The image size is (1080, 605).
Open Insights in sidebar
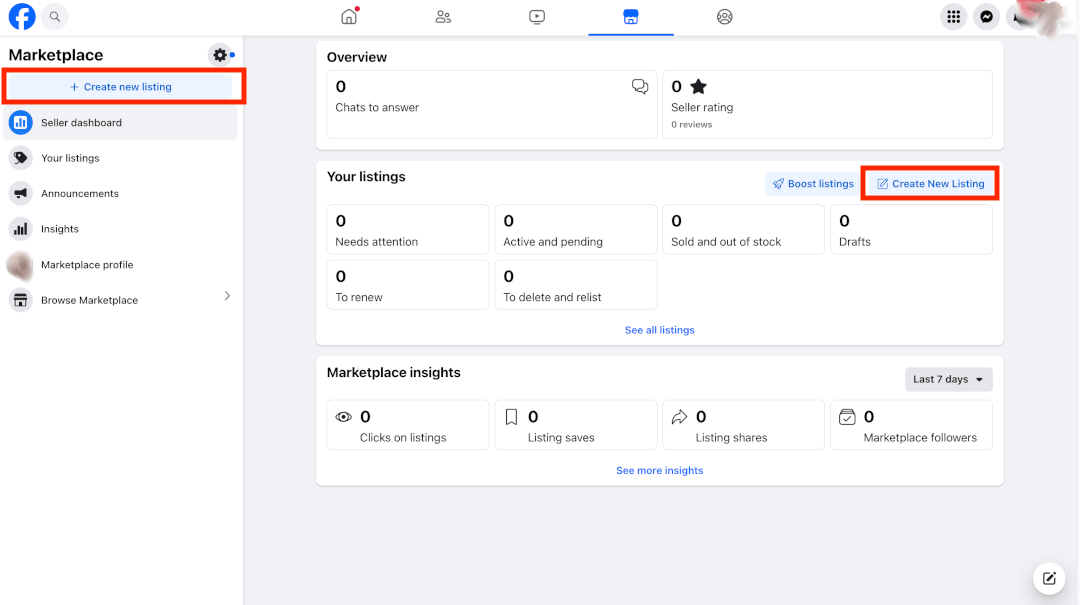pyautogui.click(x=121, y=229)
